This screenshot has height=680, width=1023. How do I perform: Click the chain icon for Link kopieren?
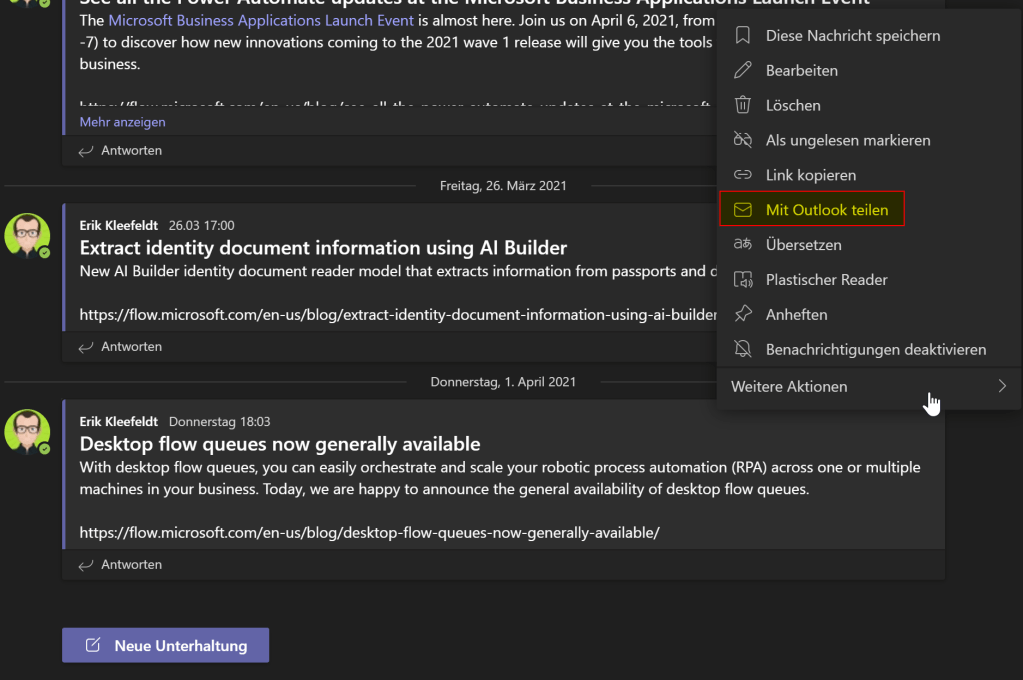(742, 175)
